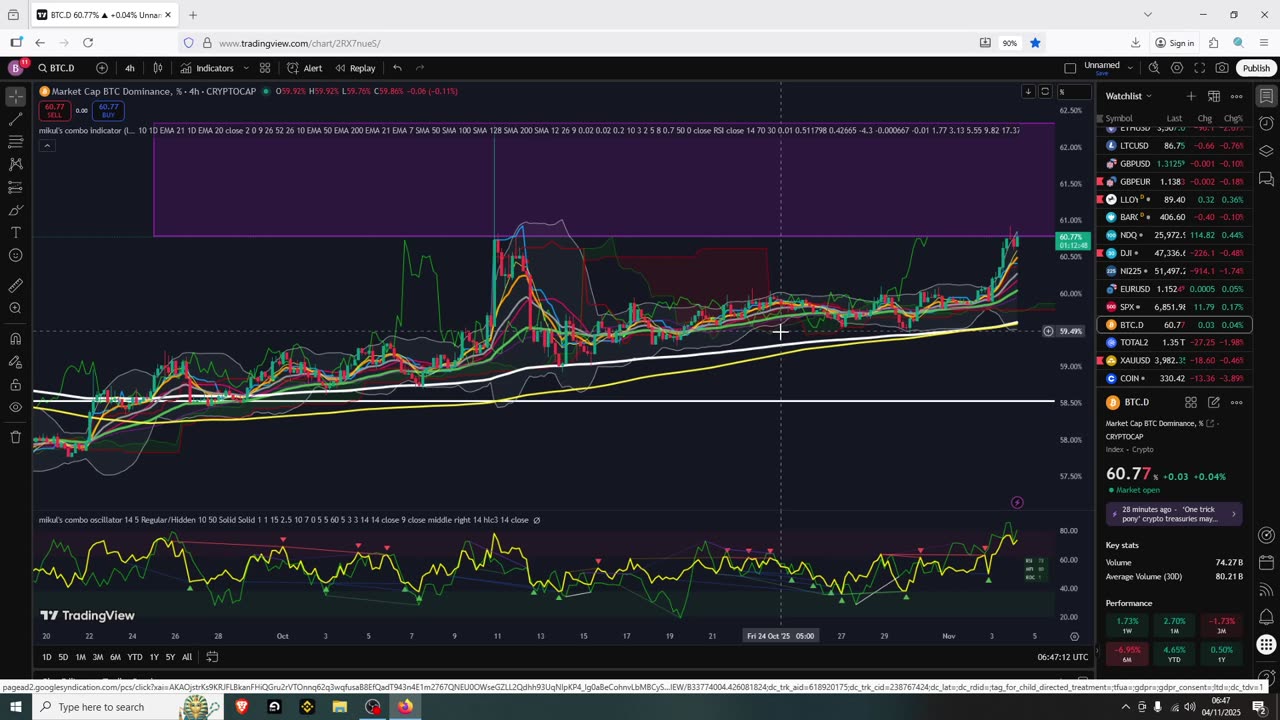Add symbol to watchlist
The height and width of the screenshot is (720, 1280).
click(x=1191, y=96)
